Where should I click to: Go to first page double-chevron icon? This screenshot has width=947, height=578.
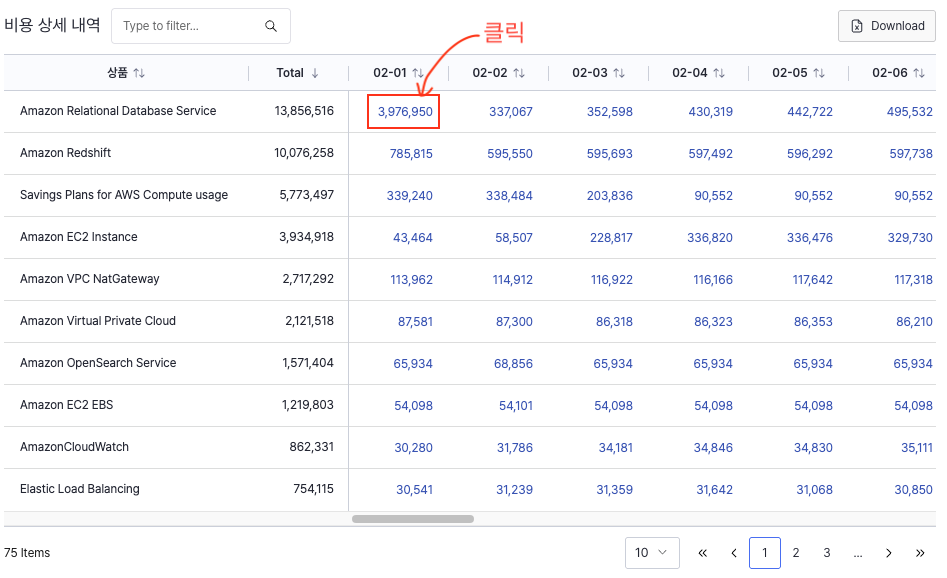click(x=702, y=553)
